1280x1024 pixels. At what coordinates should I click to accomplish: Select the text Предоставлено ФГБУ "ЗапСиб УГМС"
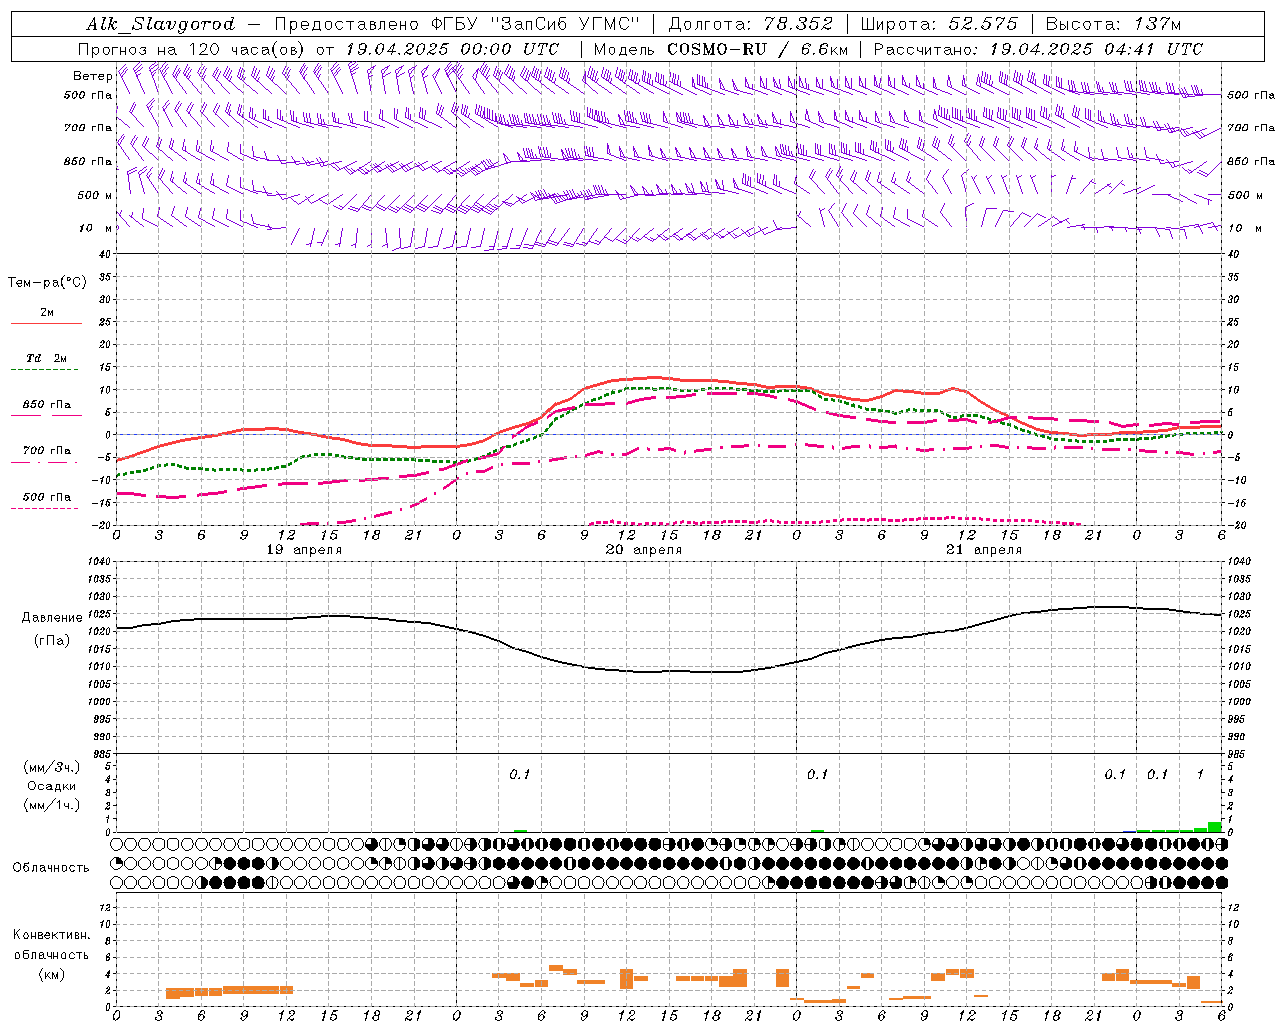click(456, 24)
